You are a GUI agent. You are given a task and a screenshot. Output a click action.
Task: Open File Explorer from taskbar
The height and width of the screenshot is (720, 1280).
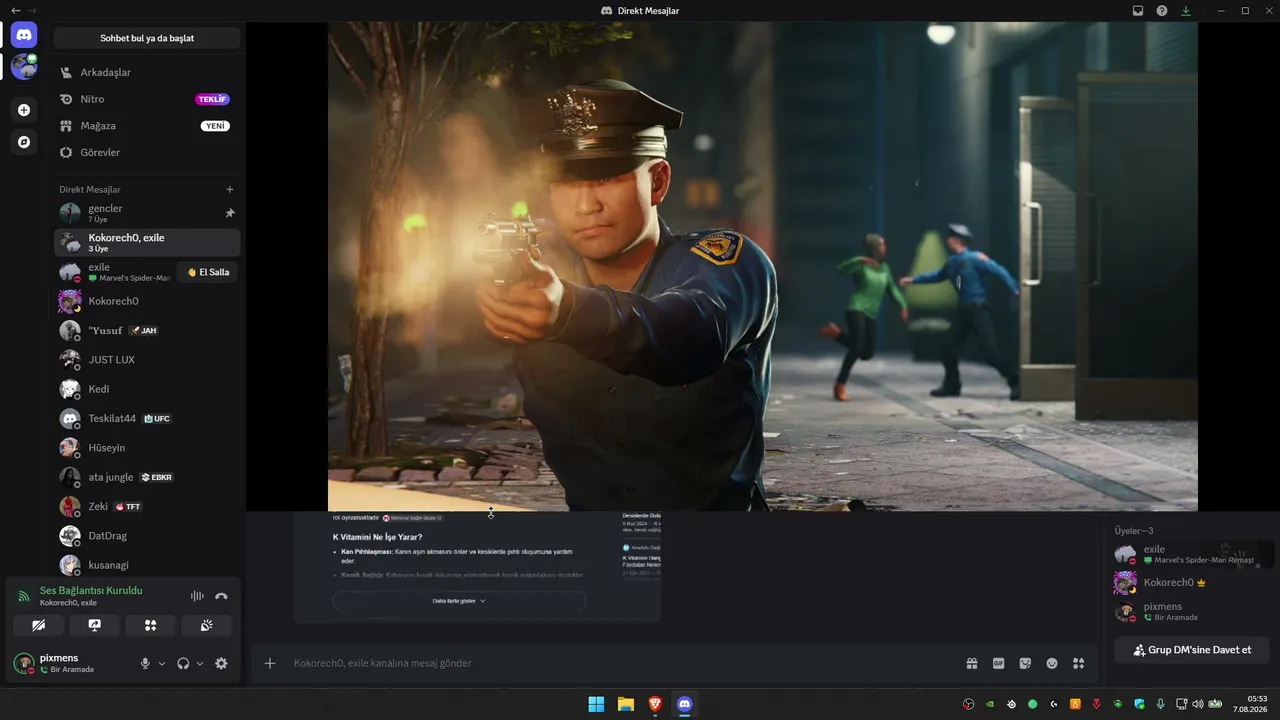pyautogui.click(x=626, y=704)
